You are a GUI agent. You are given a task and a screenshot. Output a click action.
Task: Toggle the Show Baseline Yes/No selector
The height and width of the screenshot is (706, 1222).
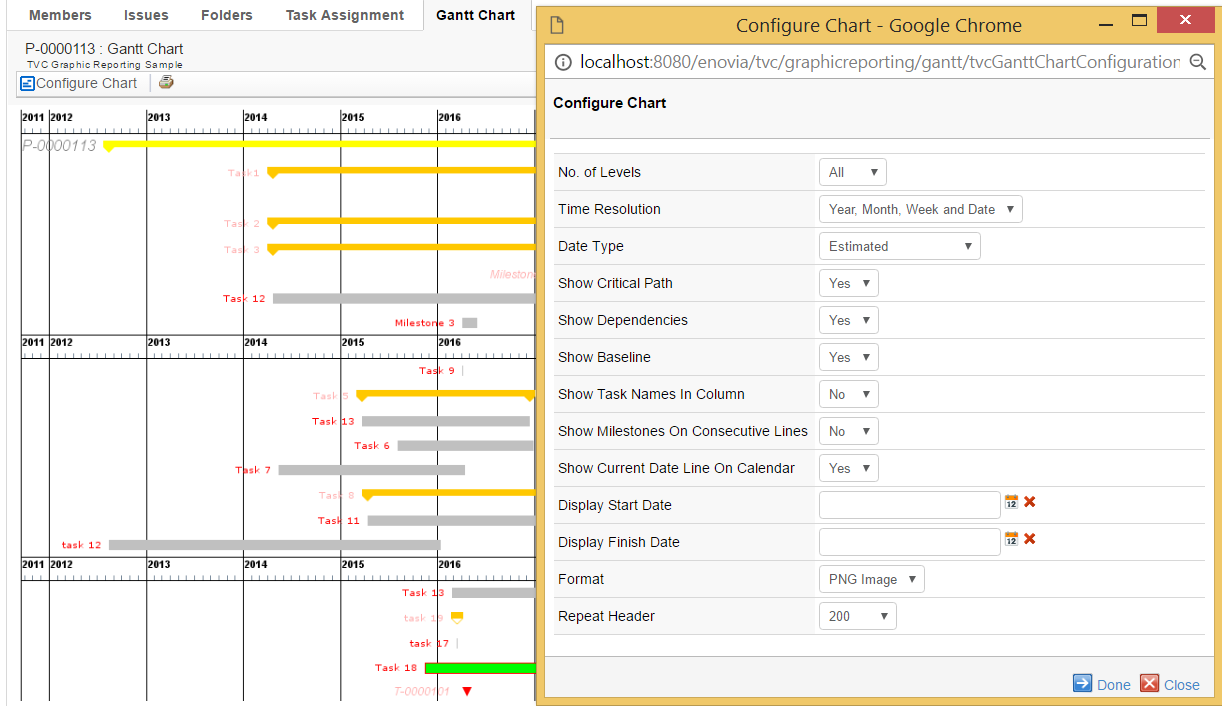tap(848, 357)
